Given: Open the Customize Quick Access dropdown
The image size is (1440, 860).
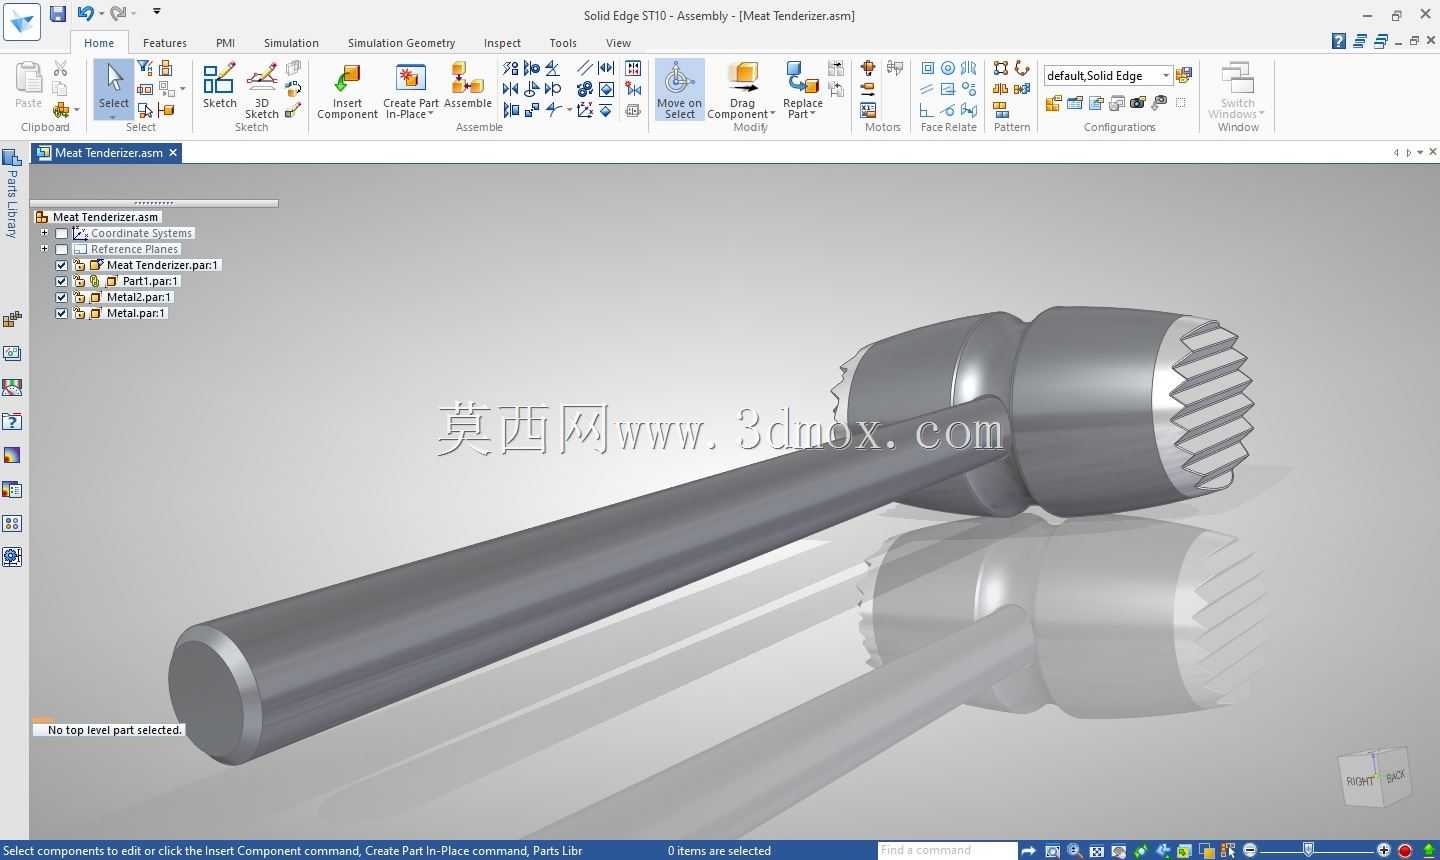Looking at the screenshot, I should [157, 13].
